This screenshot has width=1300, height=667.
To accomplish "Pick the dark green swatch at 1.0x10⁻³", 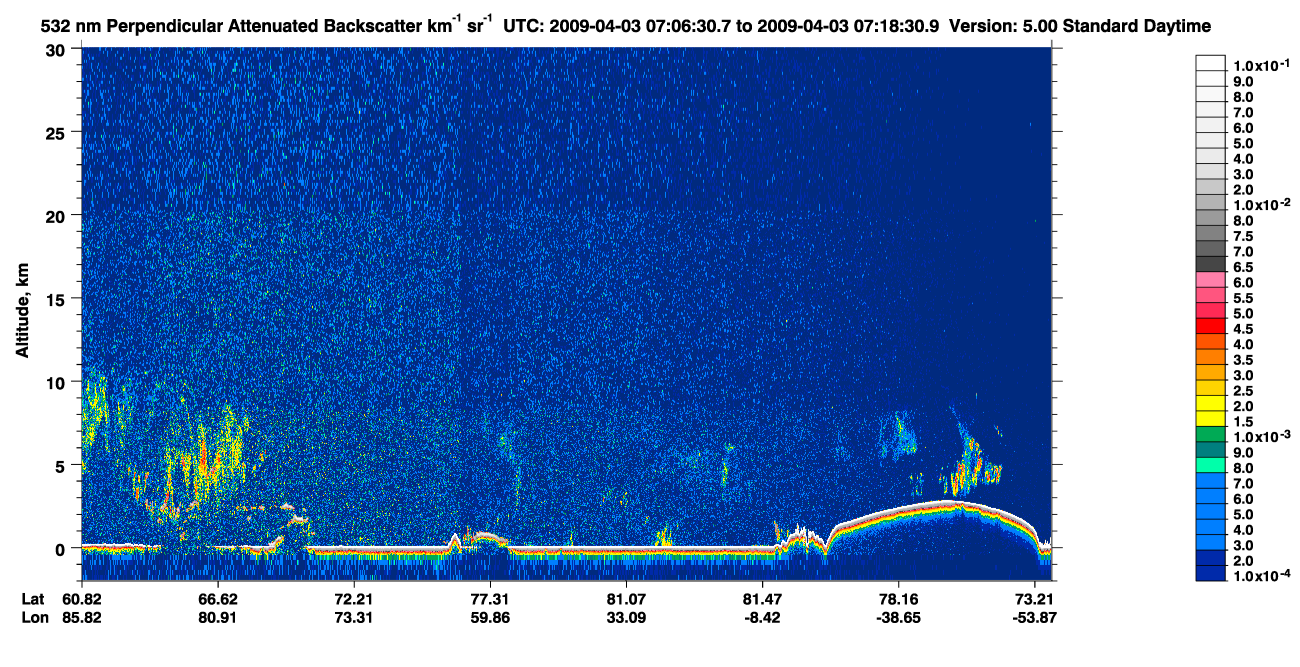I will [x=1211, y=433].
